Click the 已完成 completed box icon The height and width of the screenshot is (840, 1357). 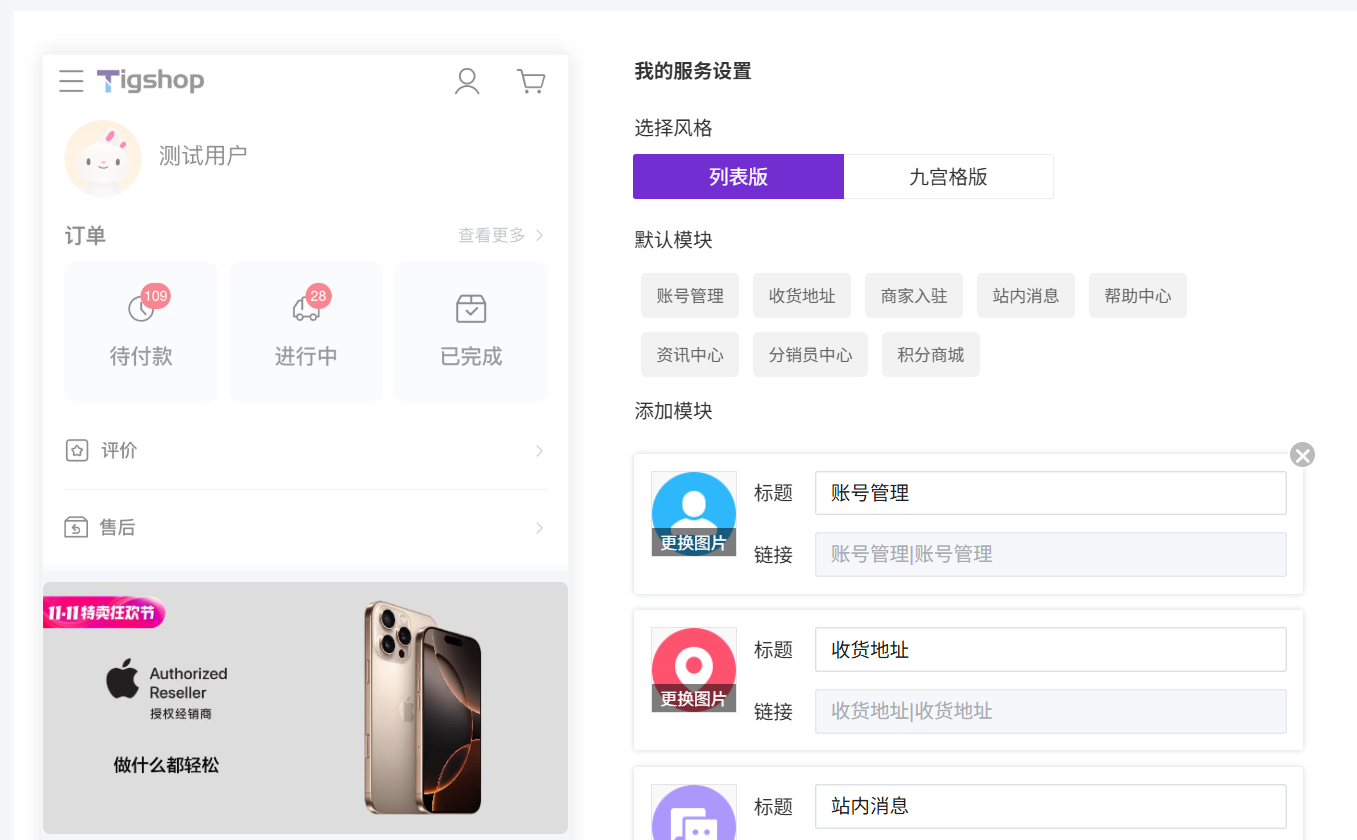(471, 309)
